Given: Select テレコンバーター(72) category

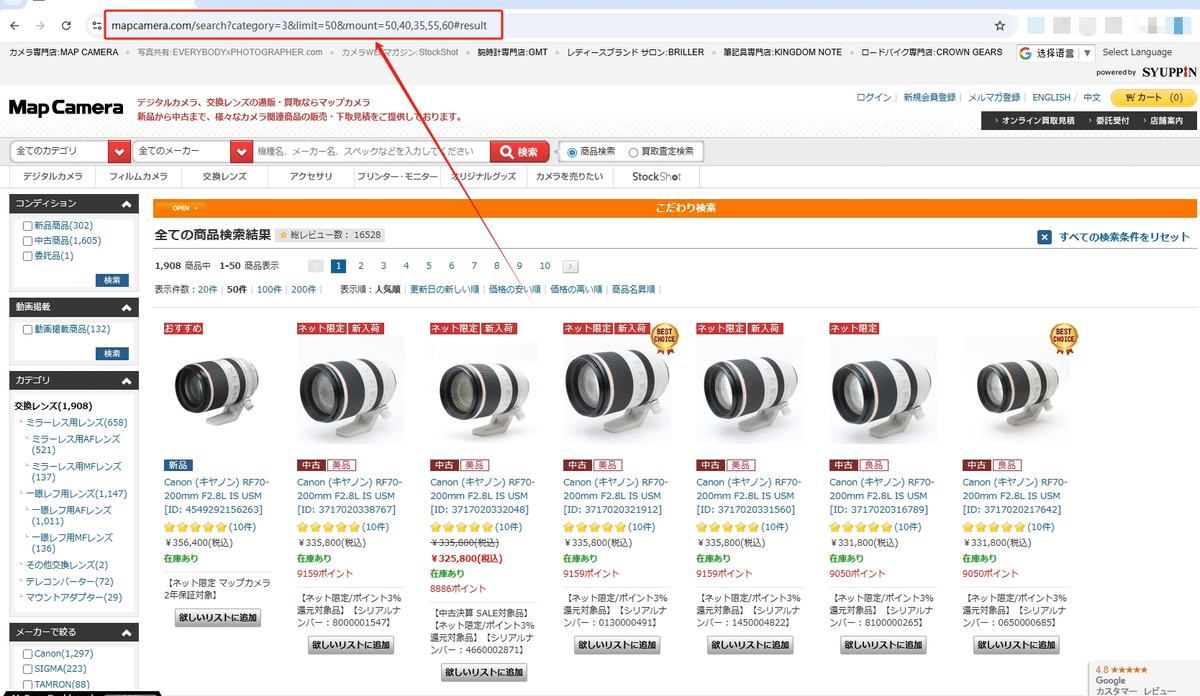Looking at the screenshot, I should pyautogui.click(x=69, y=581).
